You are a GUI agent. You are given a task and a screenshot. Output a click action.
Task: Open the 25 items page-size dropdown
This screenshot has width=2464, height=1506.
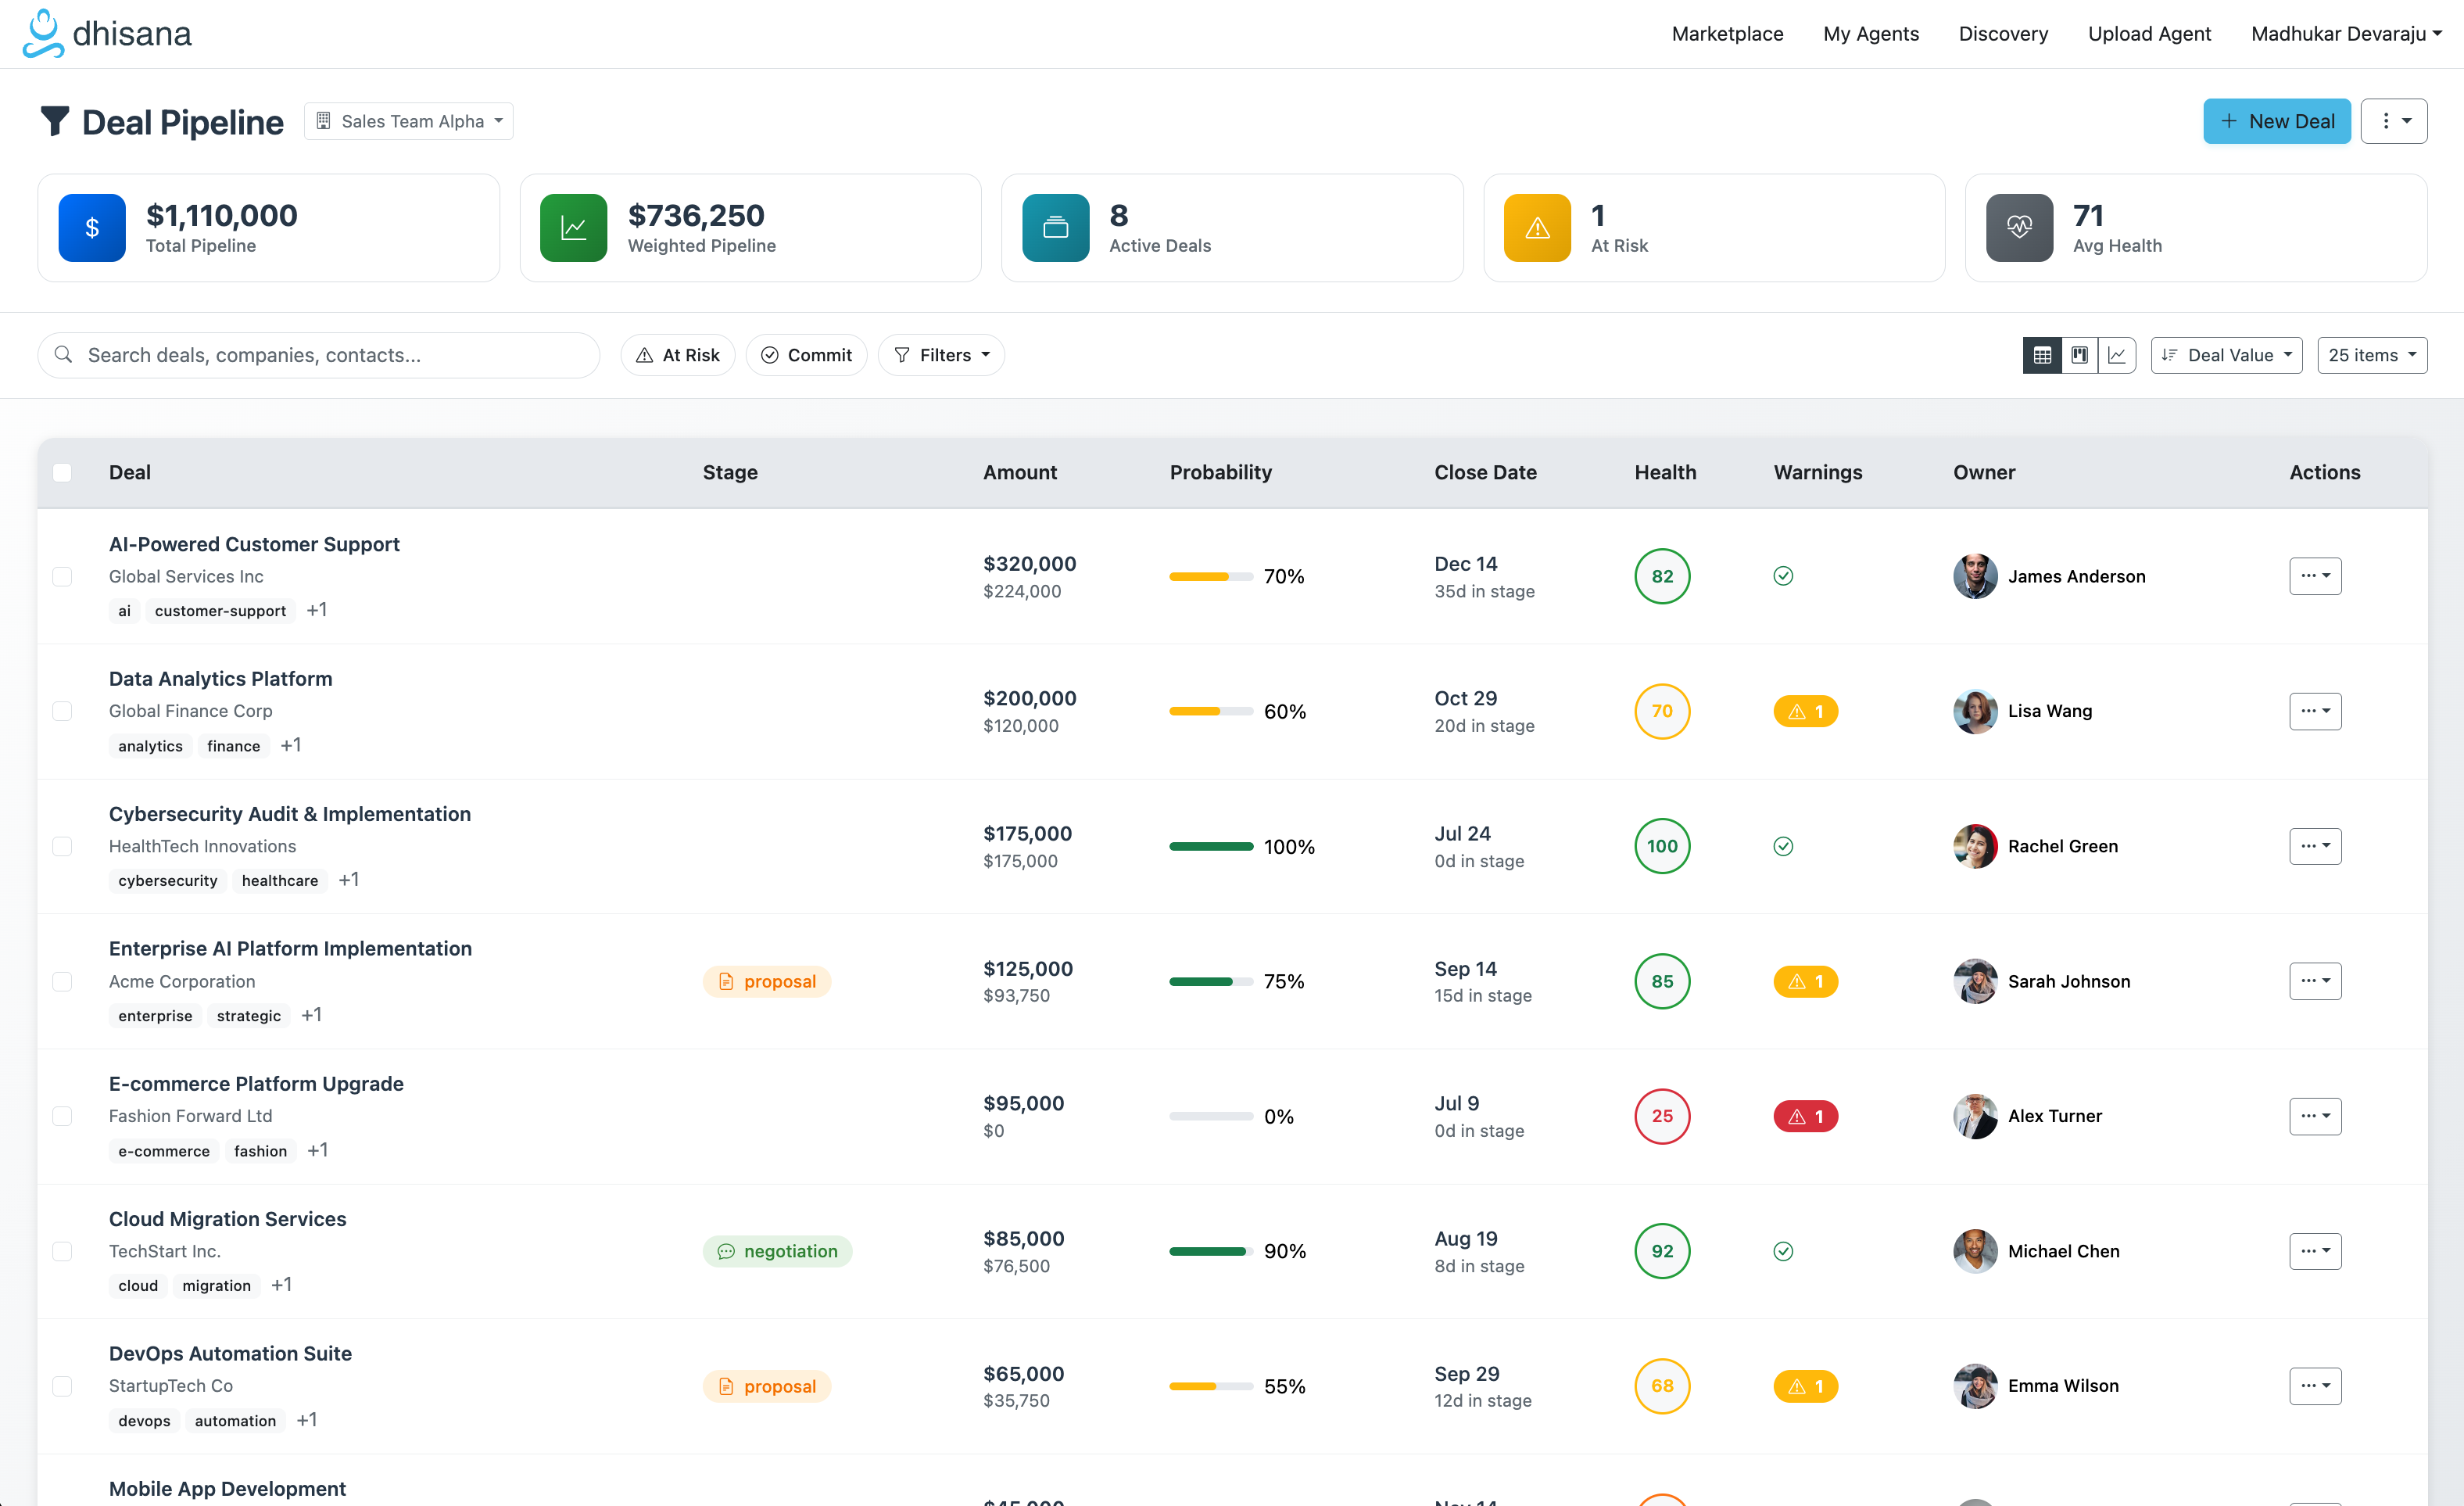pos(2371,355)
